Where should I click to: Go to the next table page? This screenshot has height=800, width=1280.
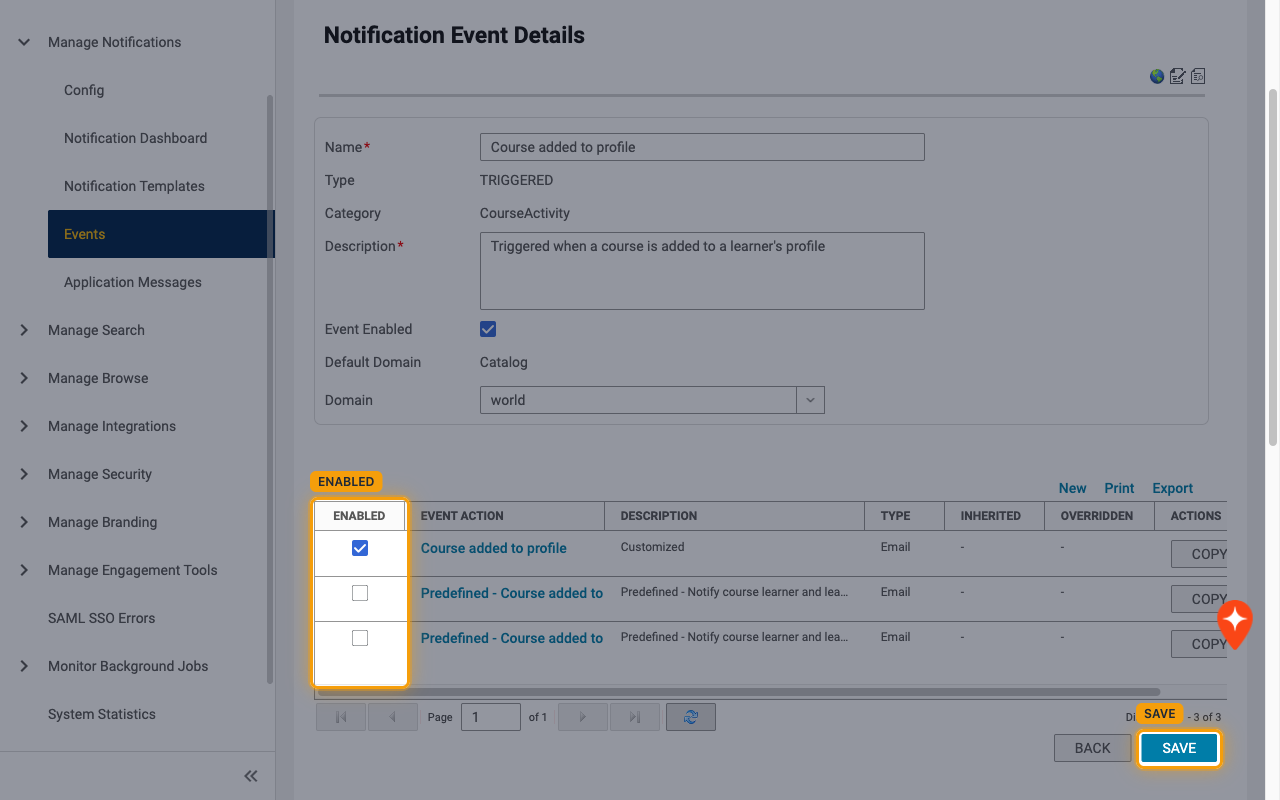coord(583,717)
